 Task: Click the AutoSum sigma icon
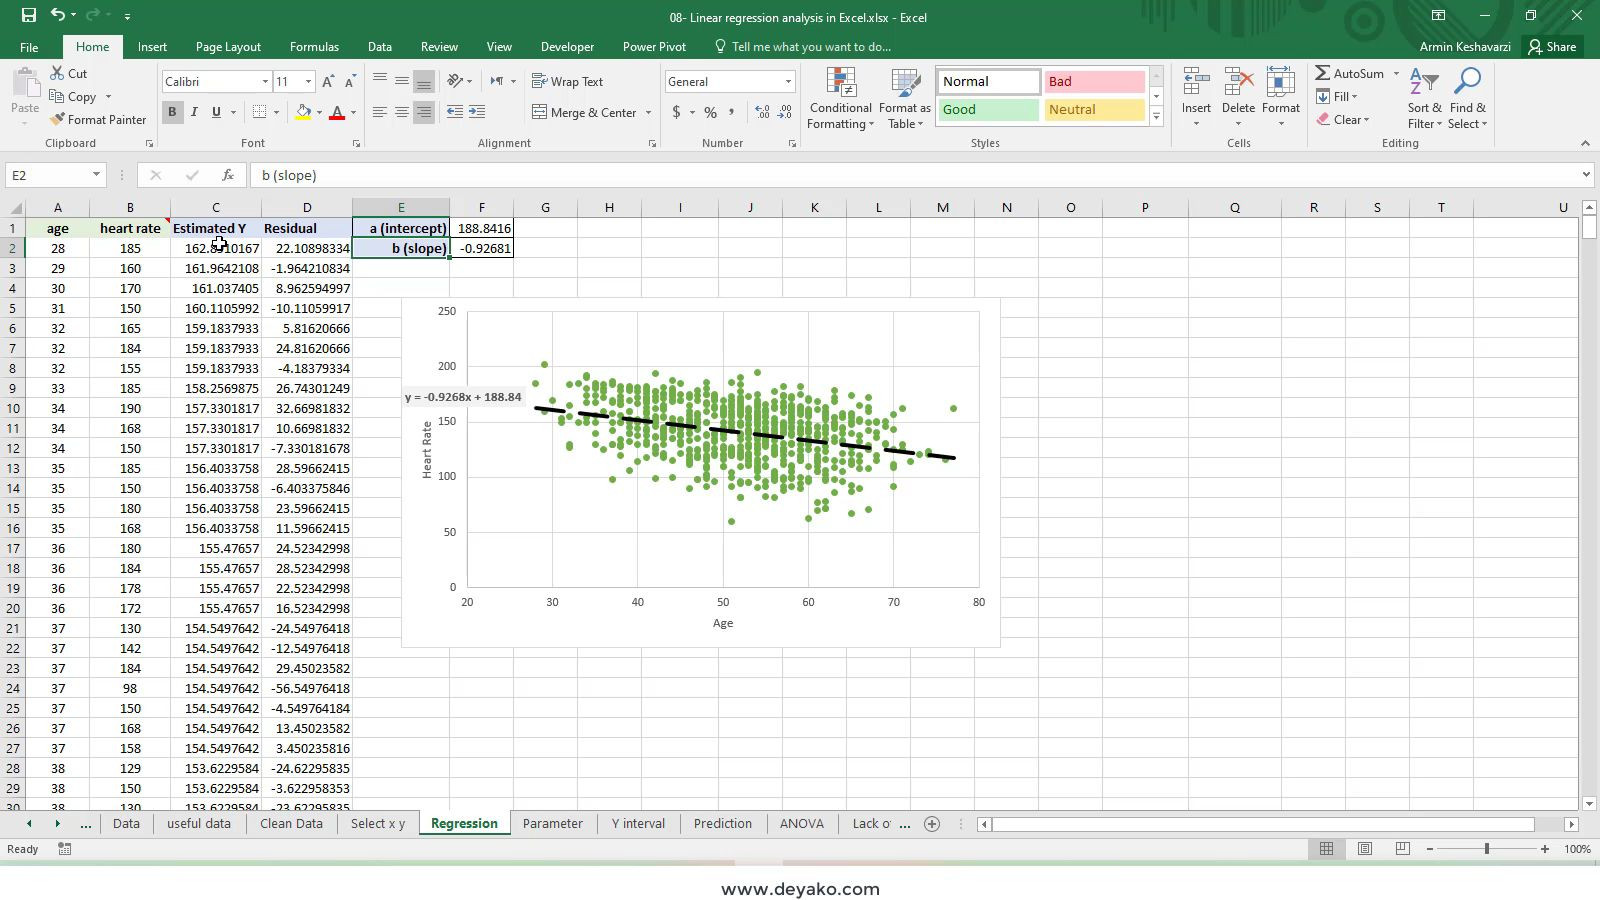tap(1322, 74)
